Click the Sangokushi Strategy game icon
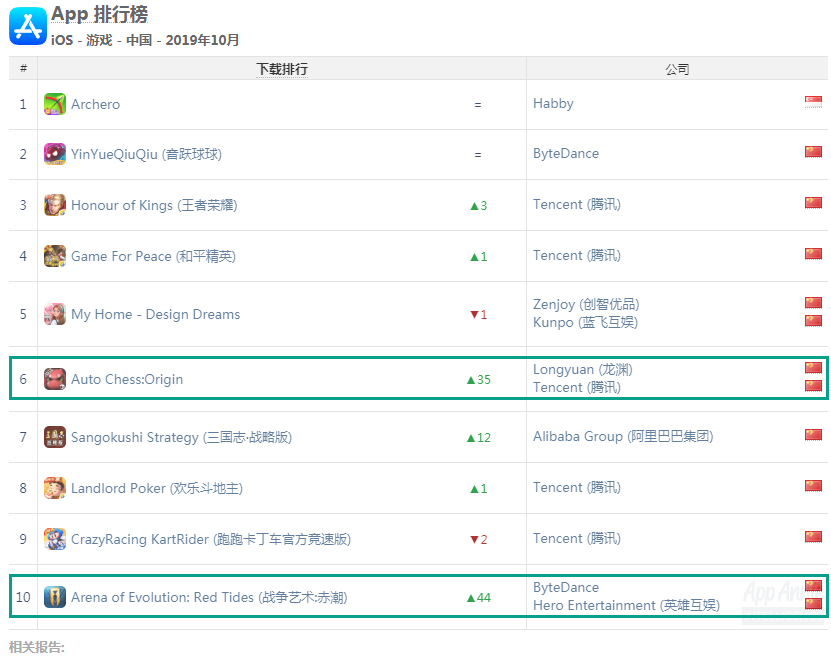Viewport: 831px width, 665px height. click(55, 437)
